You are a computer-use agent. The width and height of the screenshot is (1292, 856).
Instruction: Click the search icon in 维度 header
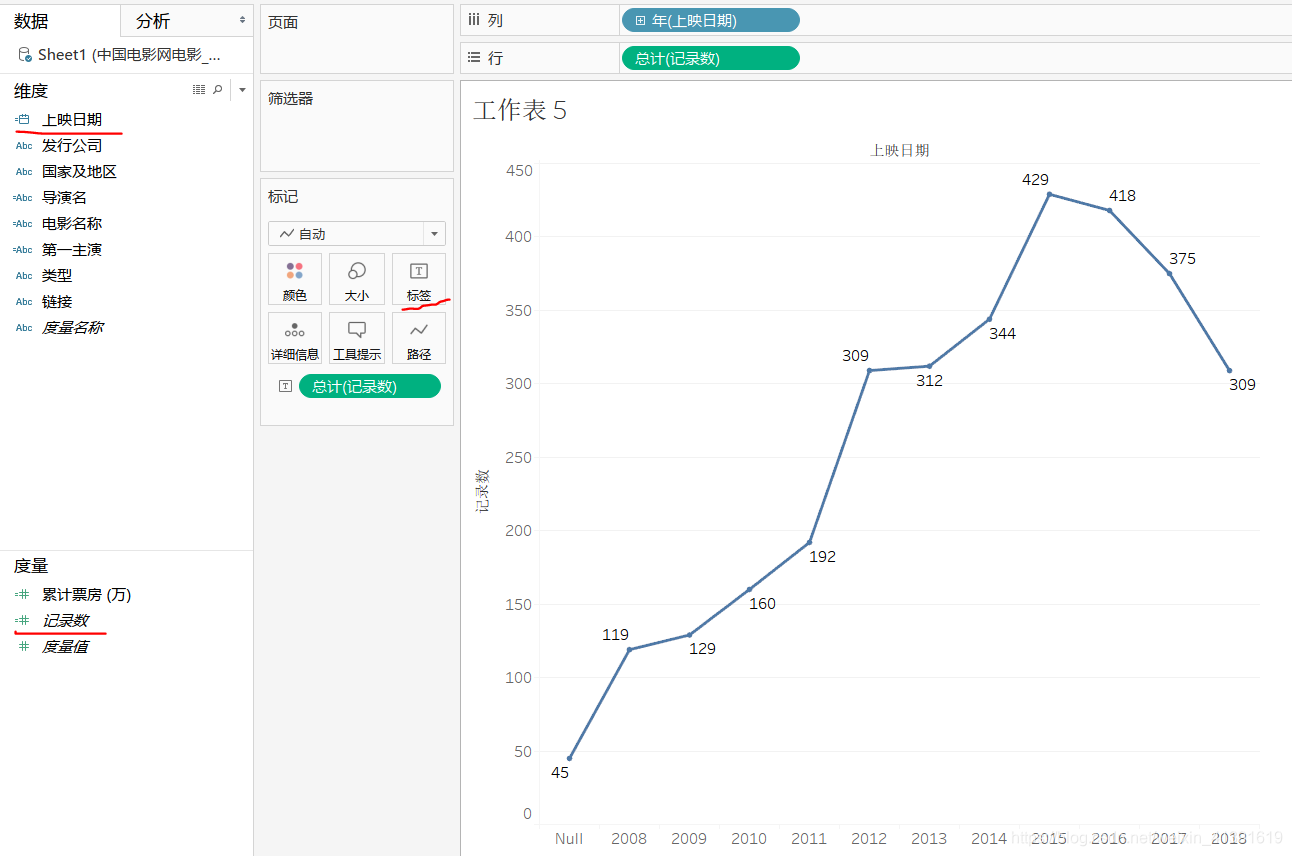pyautogui.click(x=218, y=90)
